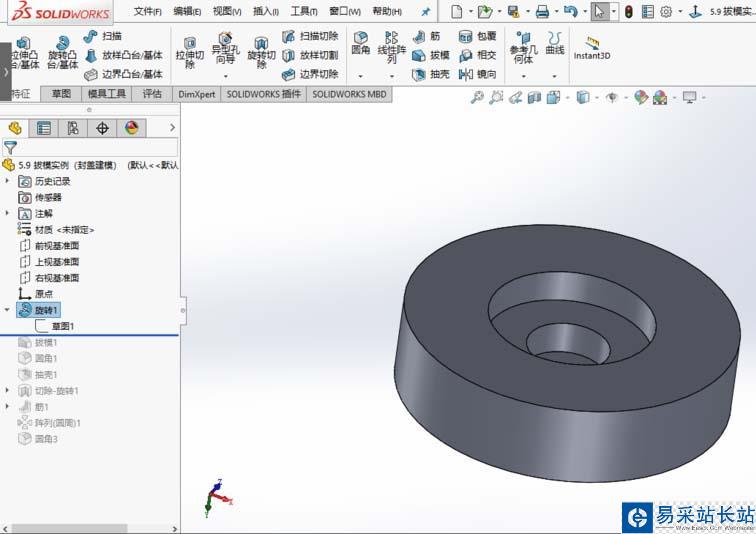Collapse the 旋转1 feature node
756x534 pixels.
9,310
